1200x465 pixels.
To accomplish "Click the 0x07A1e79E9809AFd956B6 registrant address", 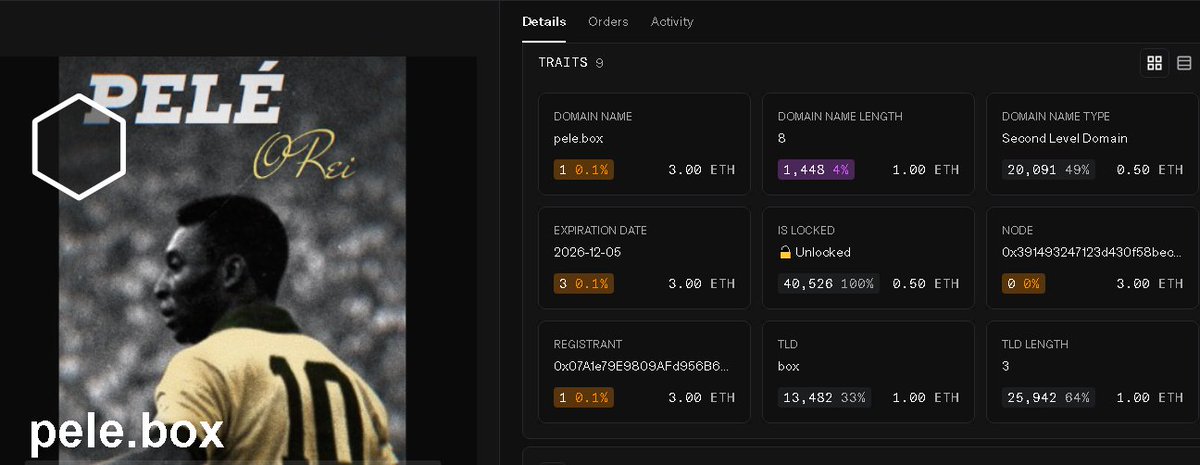I will point(641,367).
